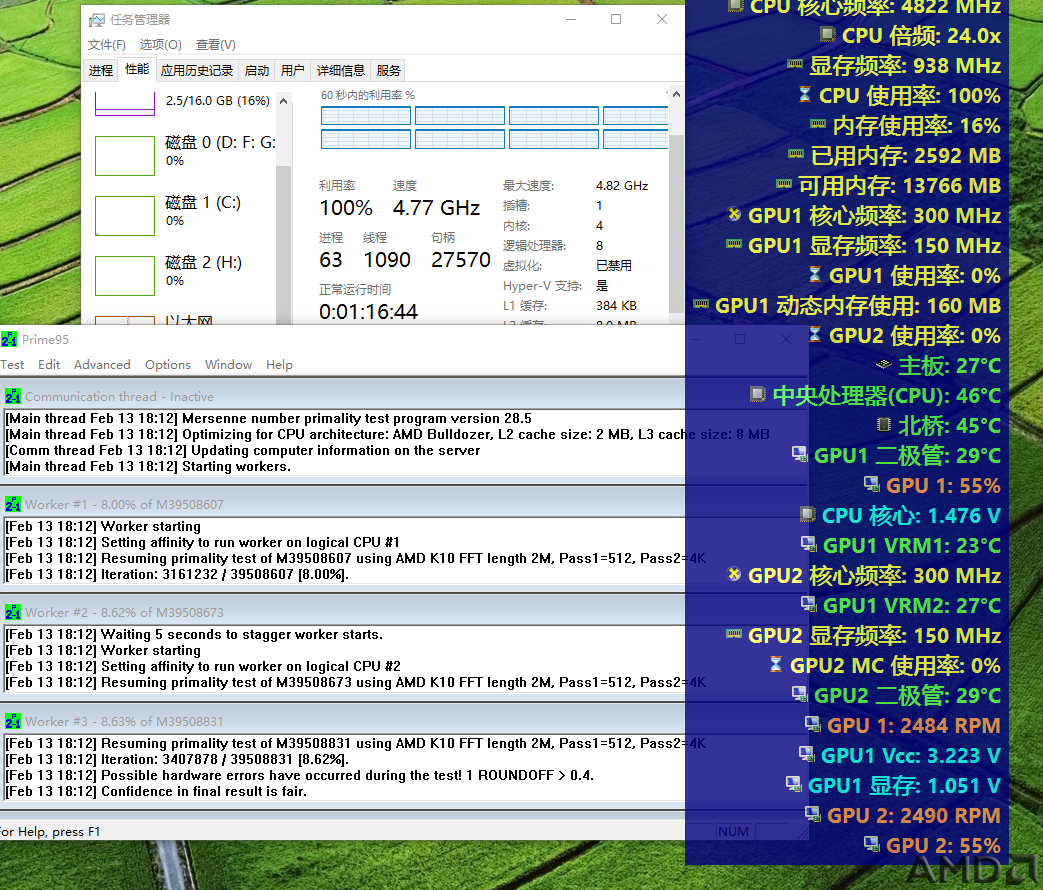The height and width of the screenshot is (890, 1043).
Task: Click the Worker #1 window icon in Prime95
Action: click(13, 504)
